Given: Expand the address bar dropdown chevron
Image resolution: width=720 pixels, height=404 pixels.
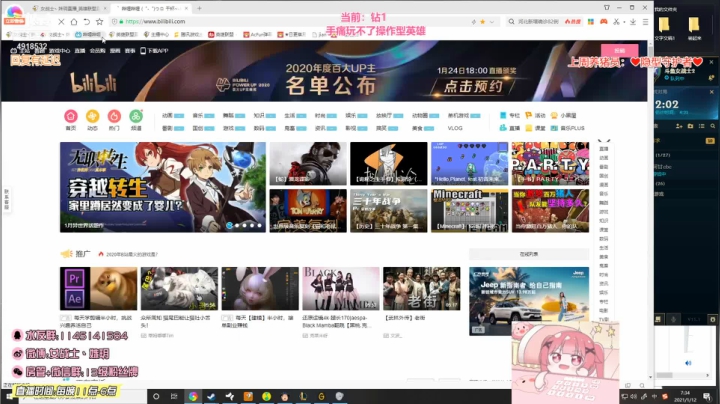Looking at the screenshot, I should (x=492, y=22).
